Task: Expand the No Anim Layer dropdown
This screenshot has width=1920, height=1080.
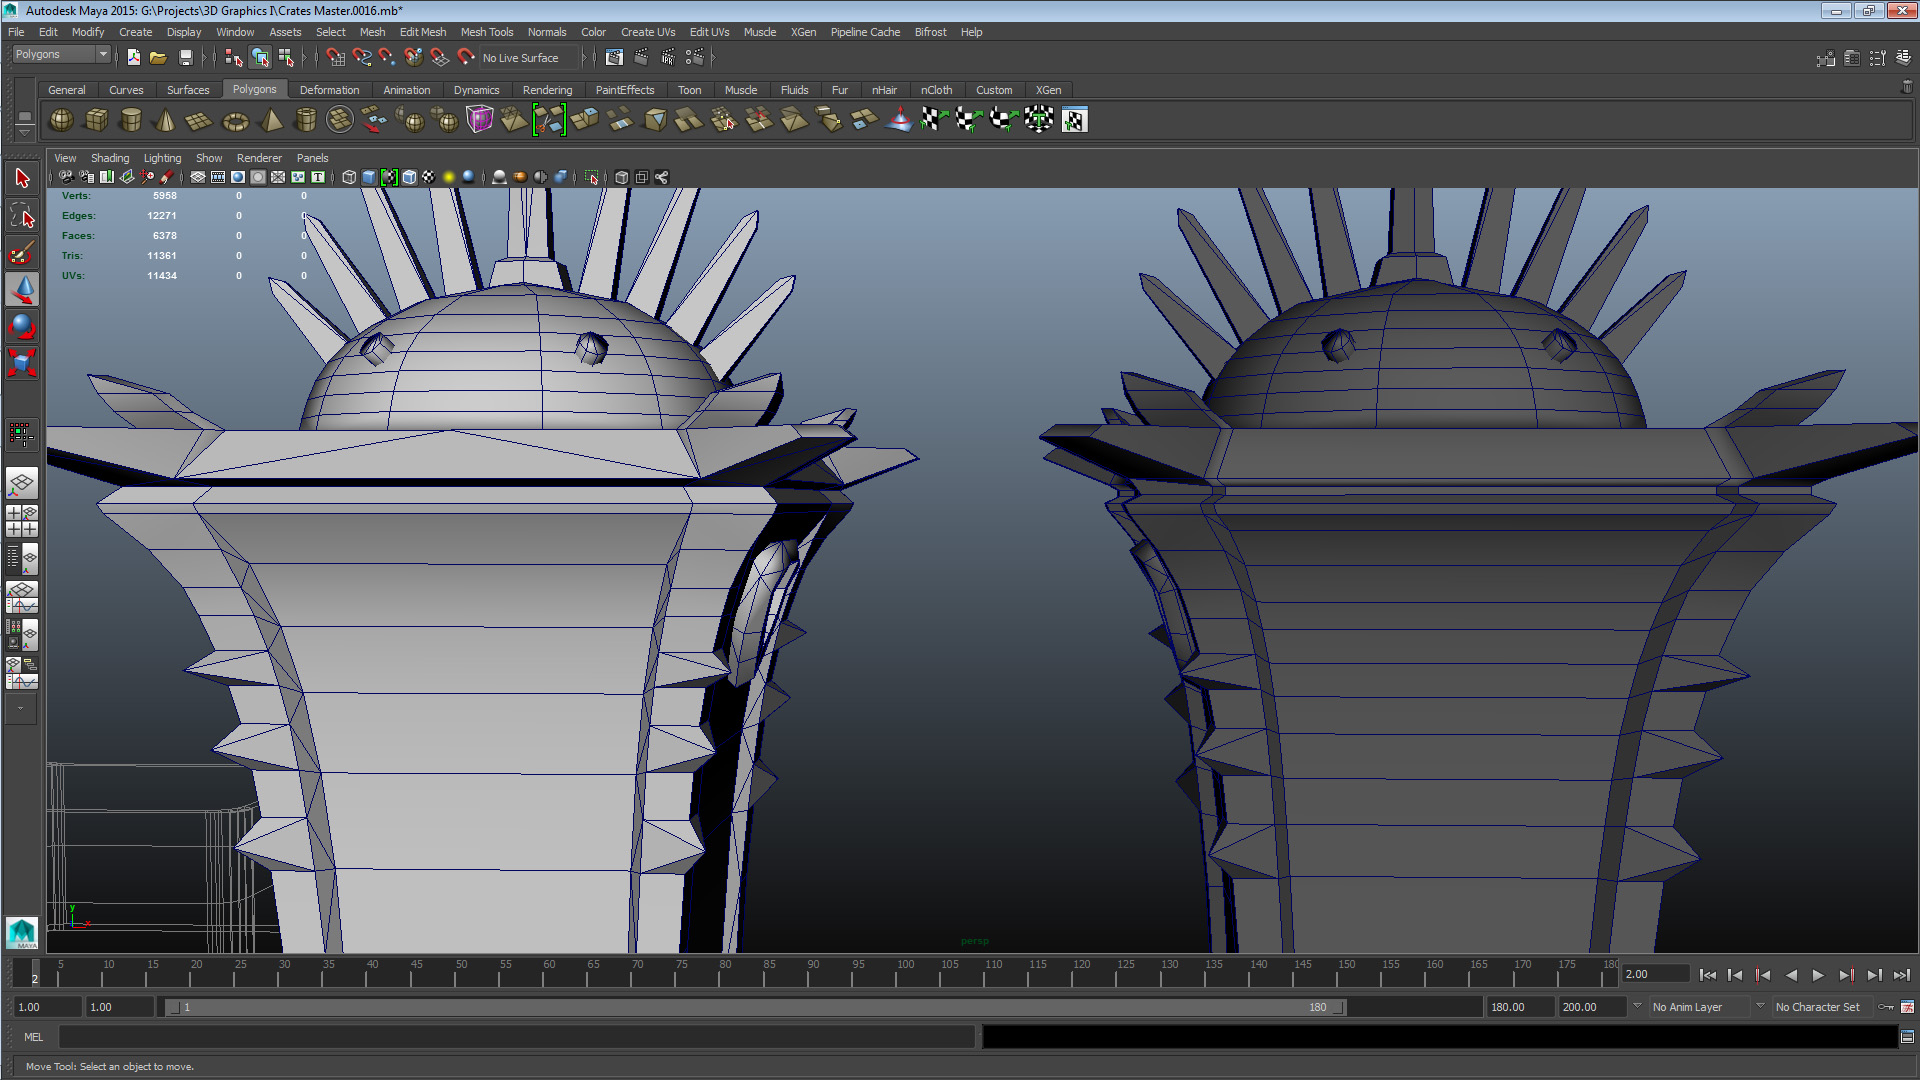Action: coord(1700,1007)
